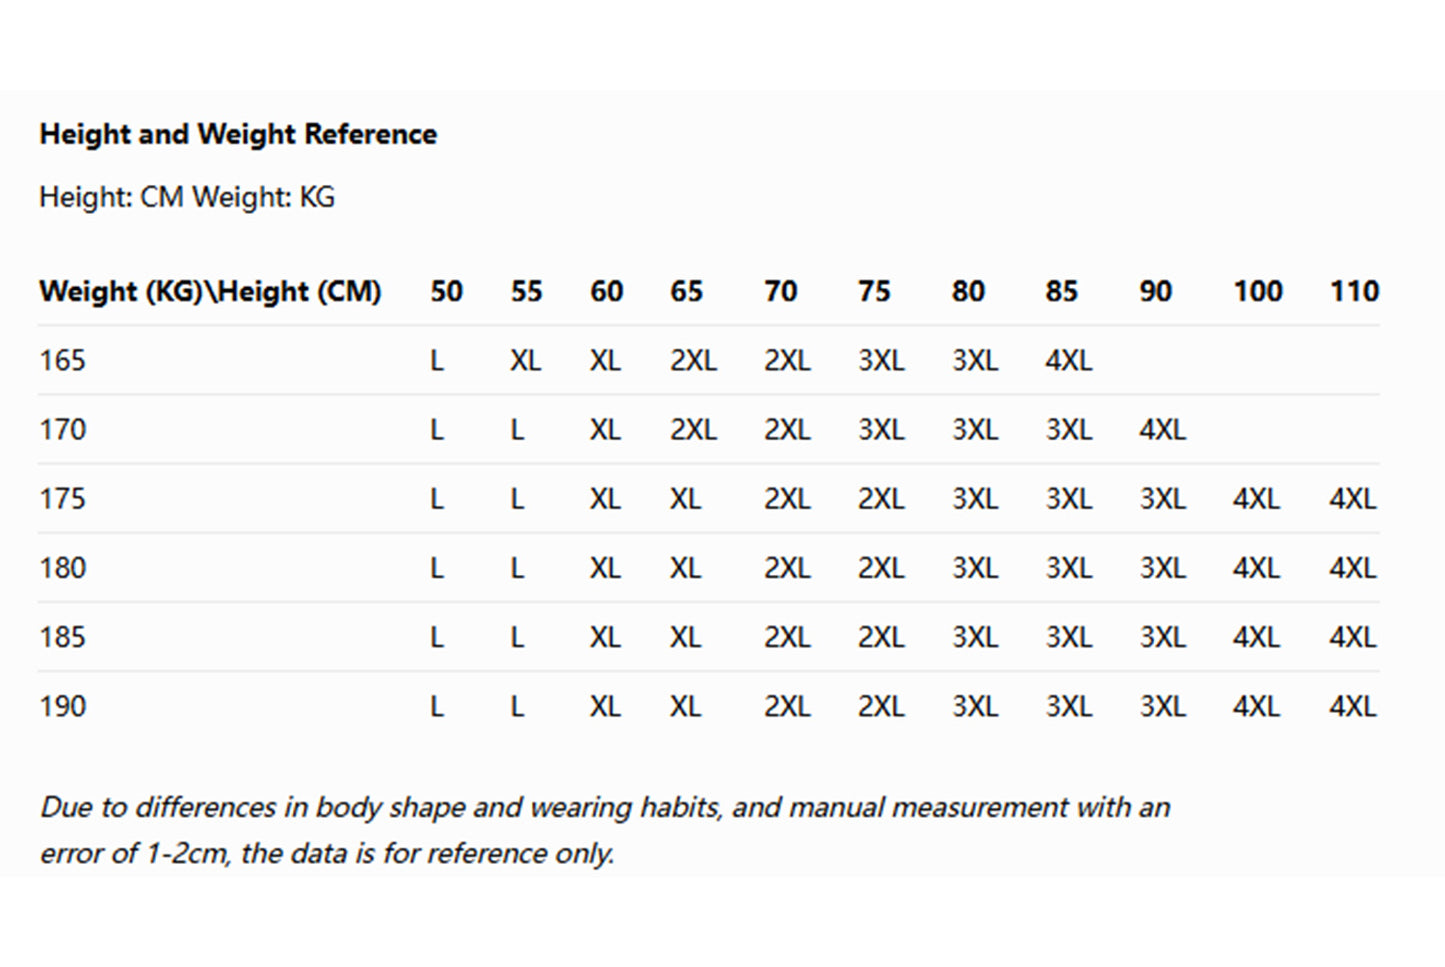The height and width of the screenshot is (967, 1445).
Task: Click the 170 row label
Action: (x=62, y=430)
